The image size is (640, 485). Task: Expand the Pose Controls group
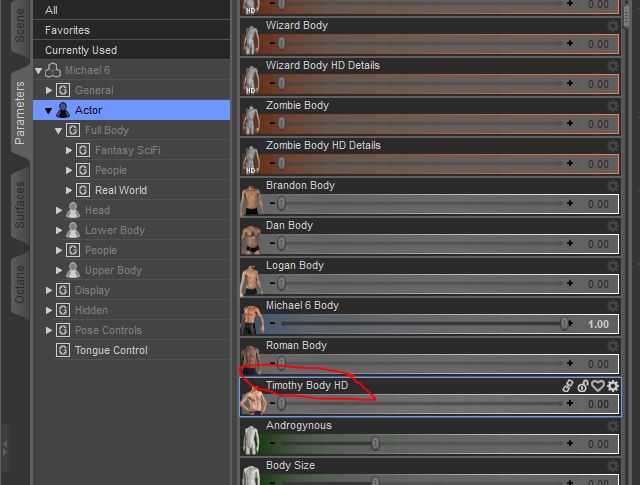[49, 330]
